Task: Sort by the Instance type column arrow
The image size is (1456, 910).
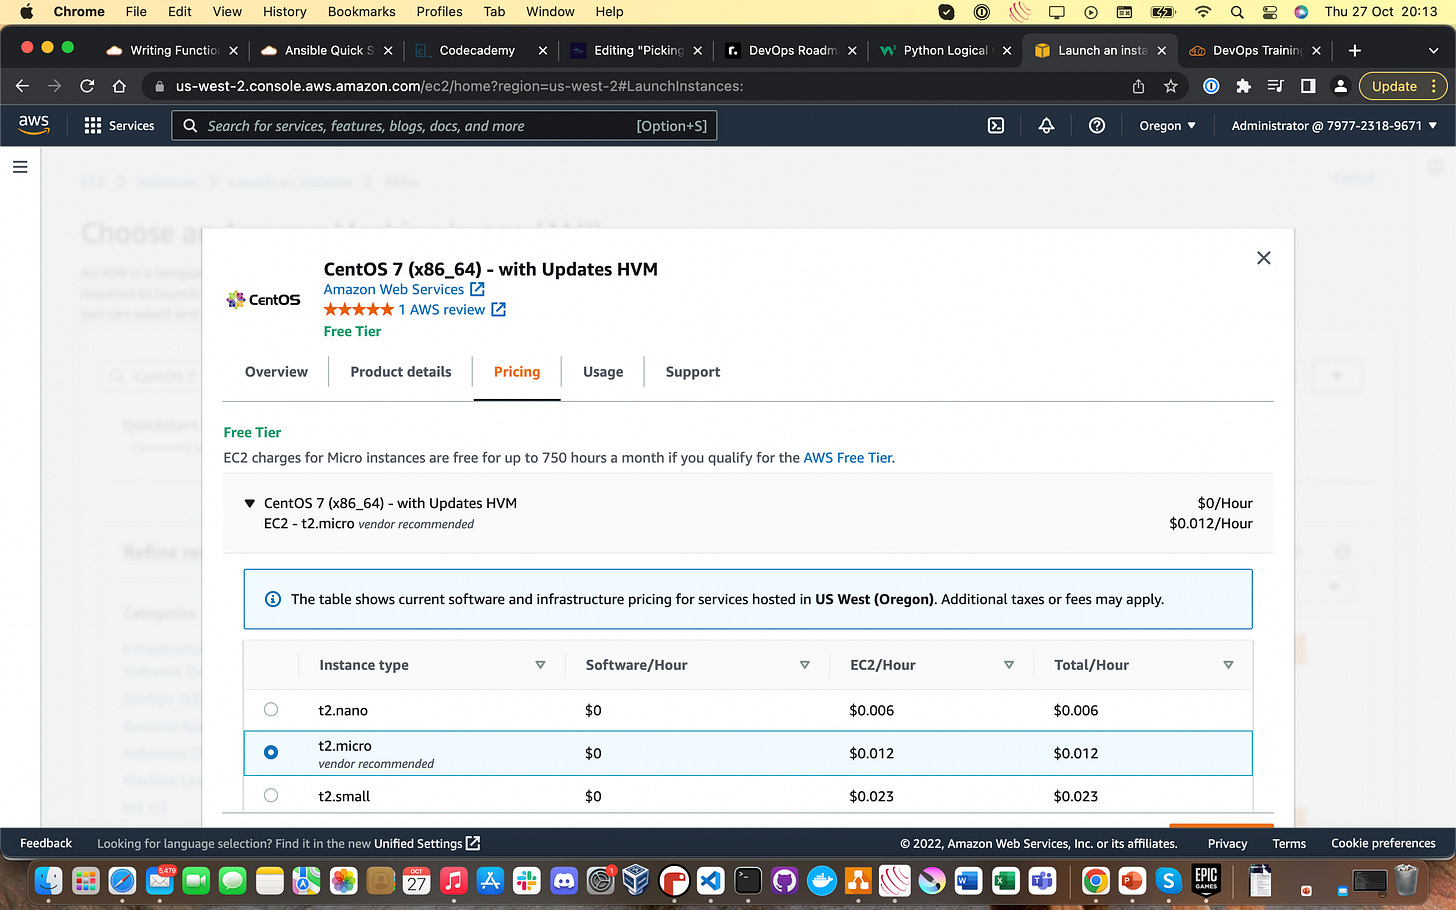Action: coord(540,665)
